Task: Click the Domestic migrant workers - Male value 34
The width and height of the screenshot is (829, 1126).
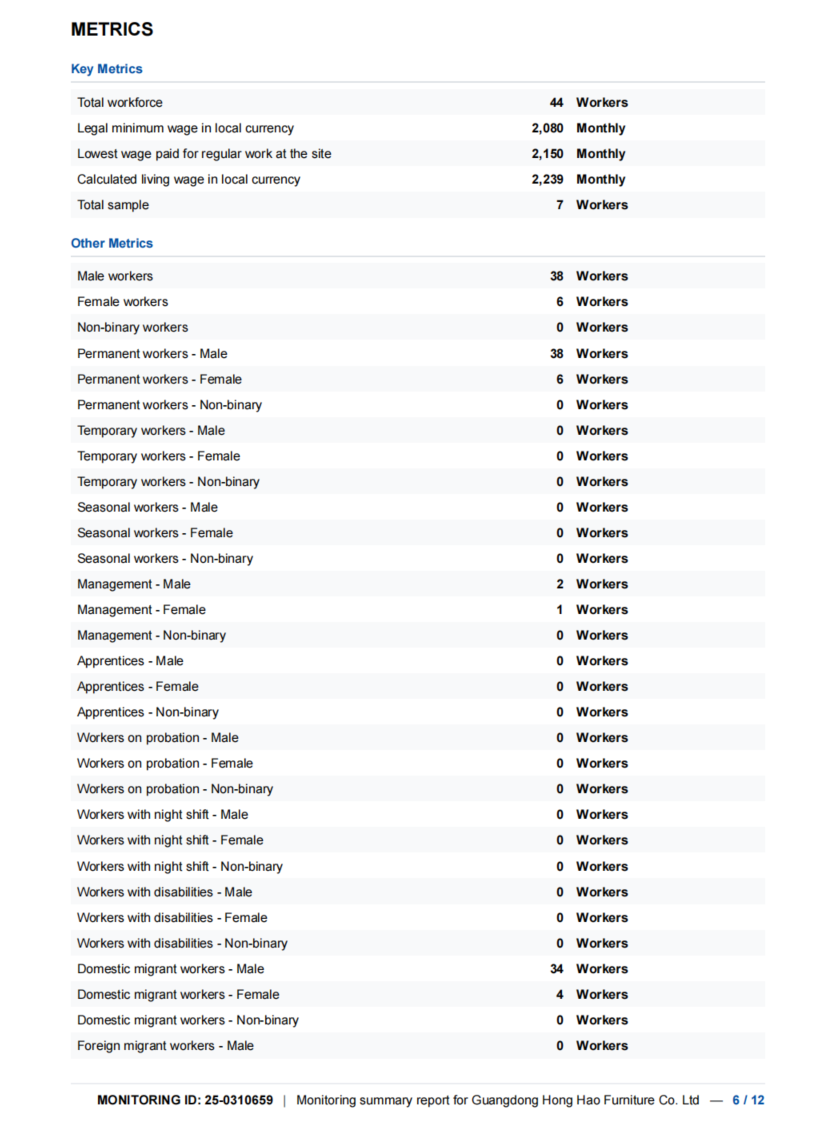Action: (556, 969)
